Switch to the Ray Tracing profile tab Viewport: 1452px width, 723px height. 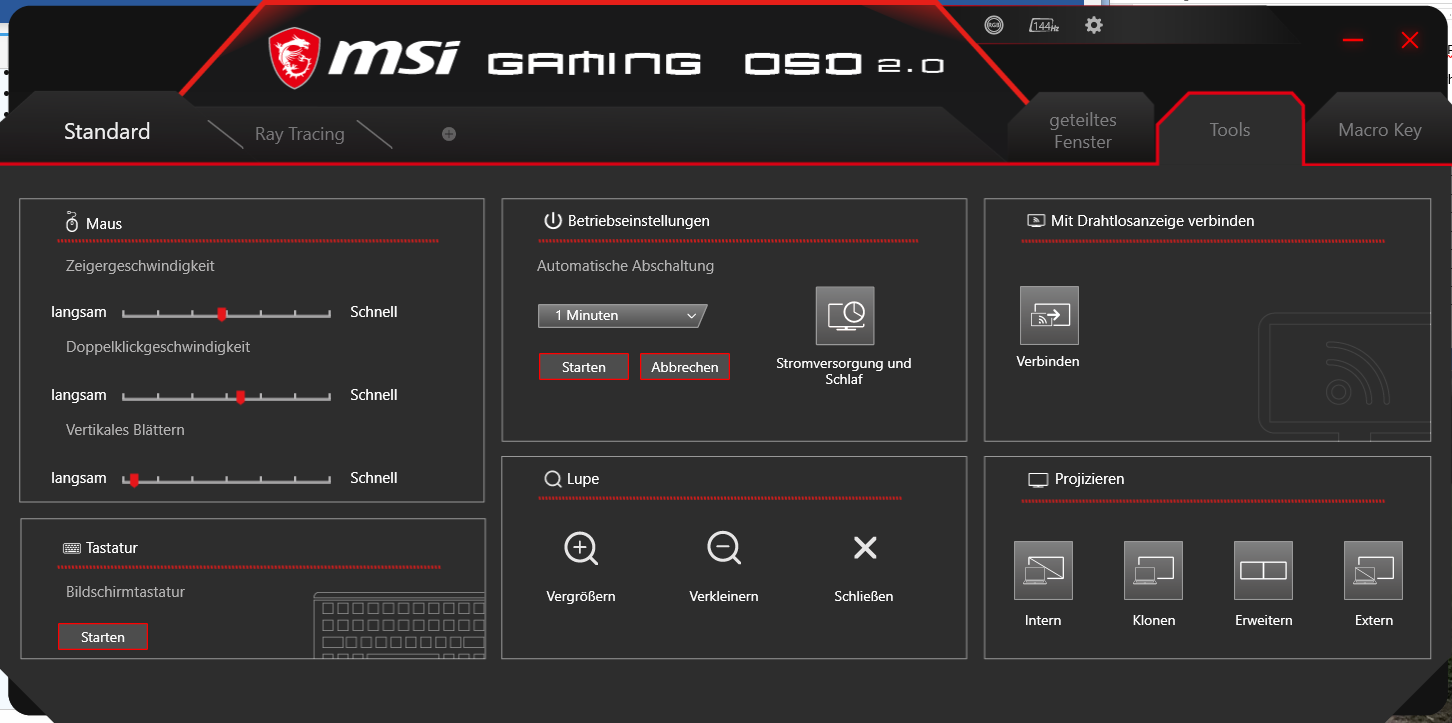(x=299, y=134)
